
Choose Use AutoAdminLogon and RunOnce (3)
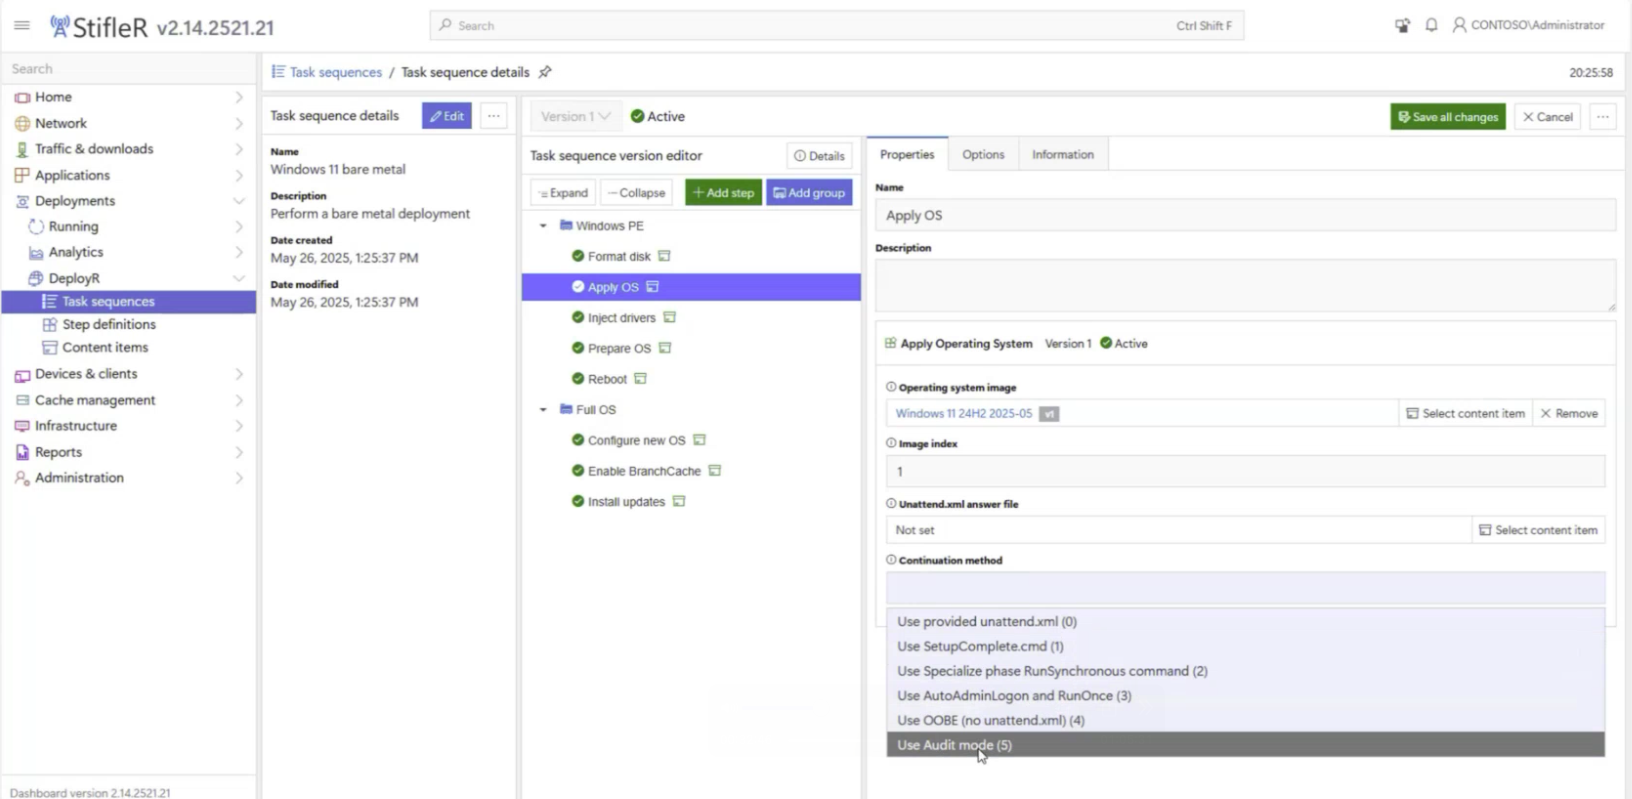pyautogui.click(x=1245, y=695)
